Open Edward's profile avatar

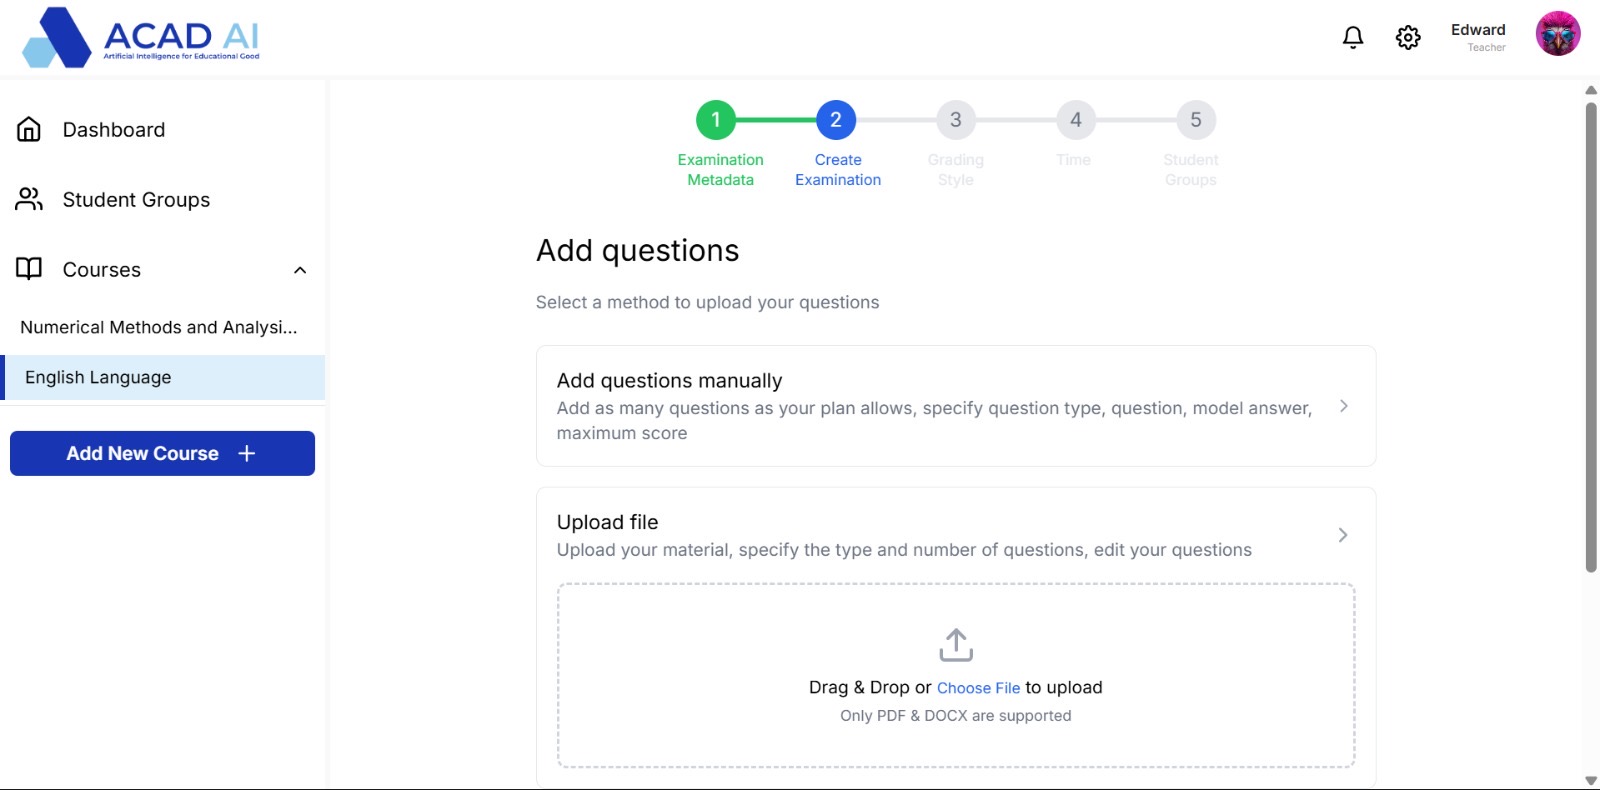[1557, 34]
